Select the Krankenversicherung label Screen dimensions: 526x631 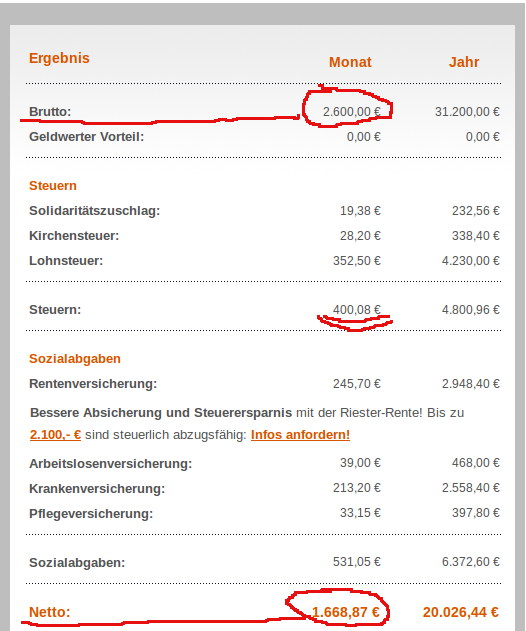coord(97,489)
